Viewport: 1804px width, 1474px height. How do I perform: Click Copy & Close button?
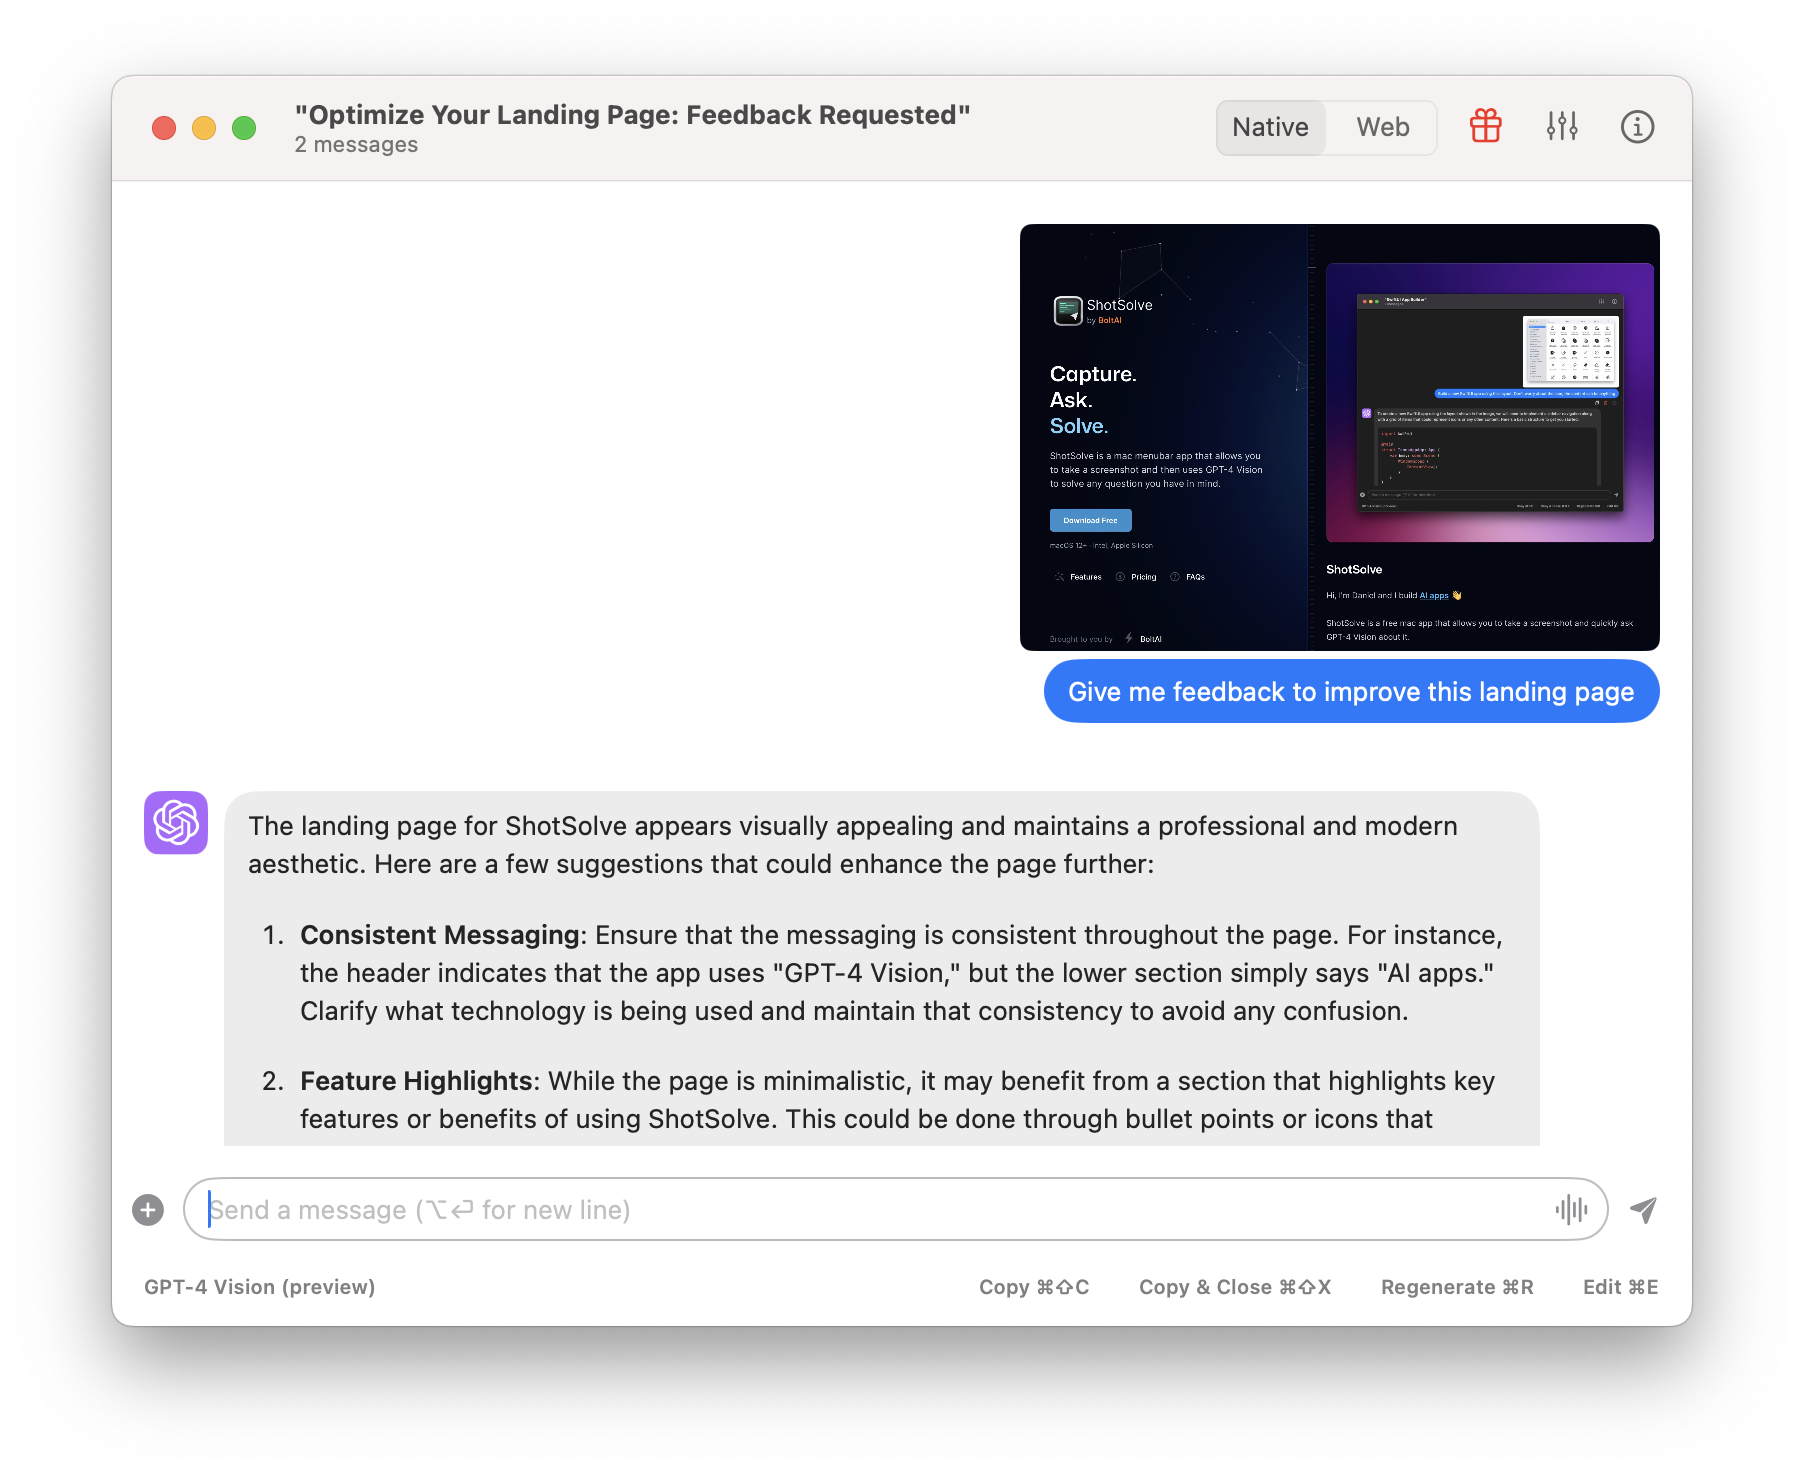tap(1235, 1287)
